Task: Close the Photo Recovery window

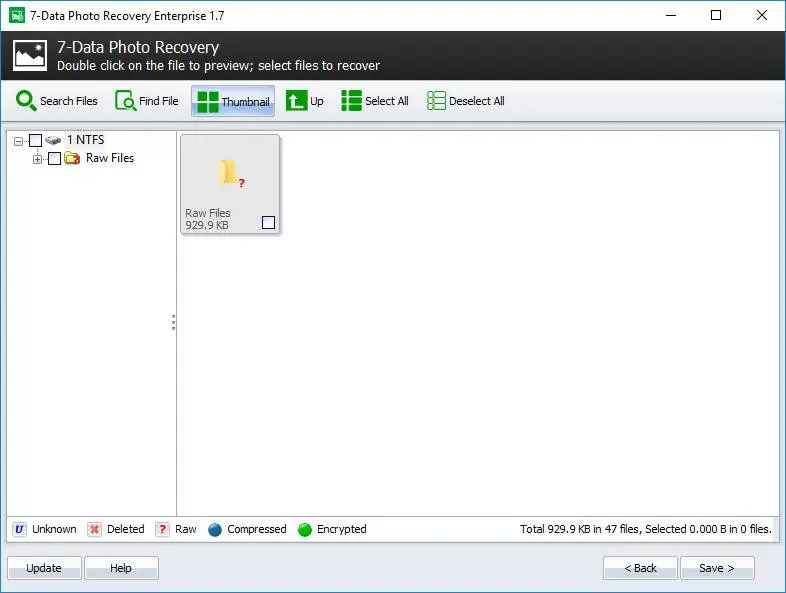Action: pos(761,15)
